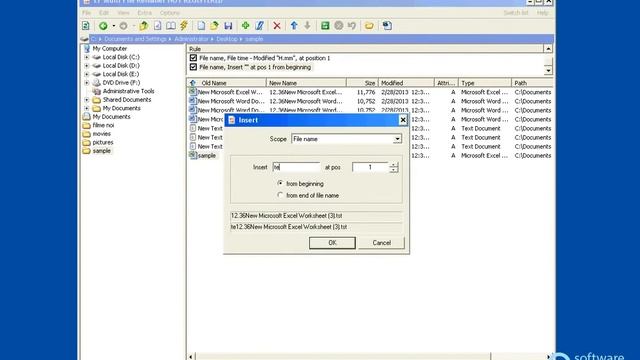Toggle the File time Modified rule checkbox

pos(193,58)
